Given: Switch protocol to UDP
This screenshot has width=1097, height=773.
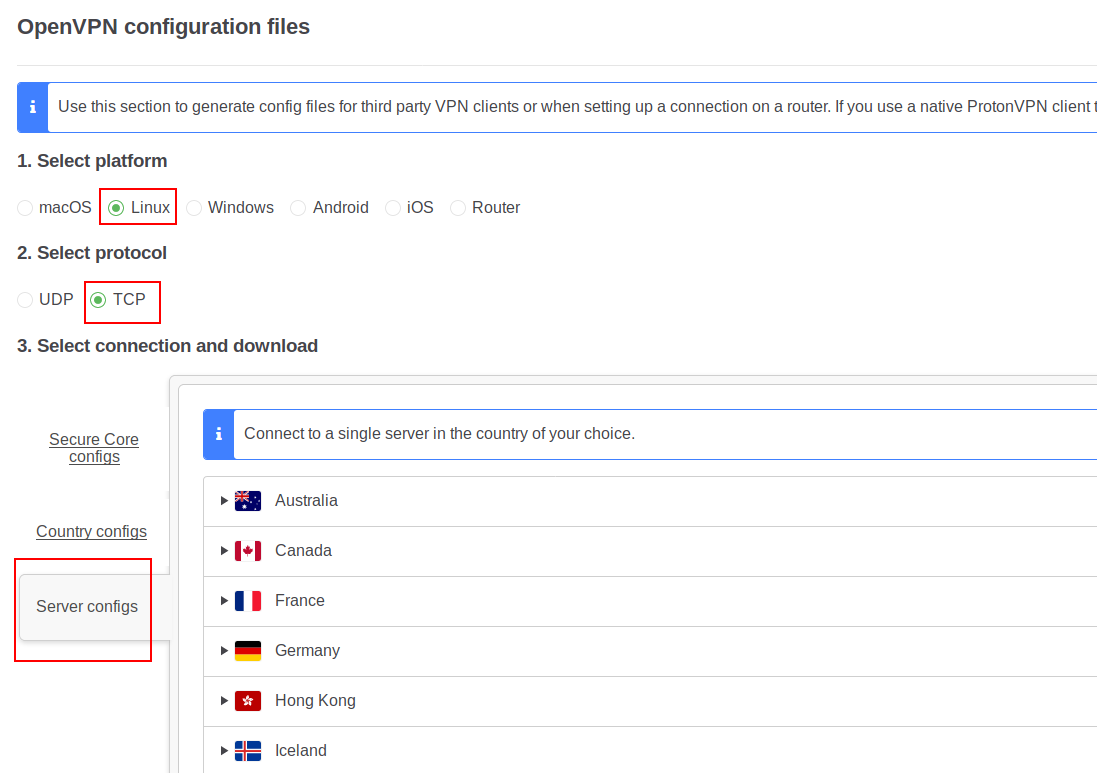Looking at the screenshot, I should click(x=25, y=300).
